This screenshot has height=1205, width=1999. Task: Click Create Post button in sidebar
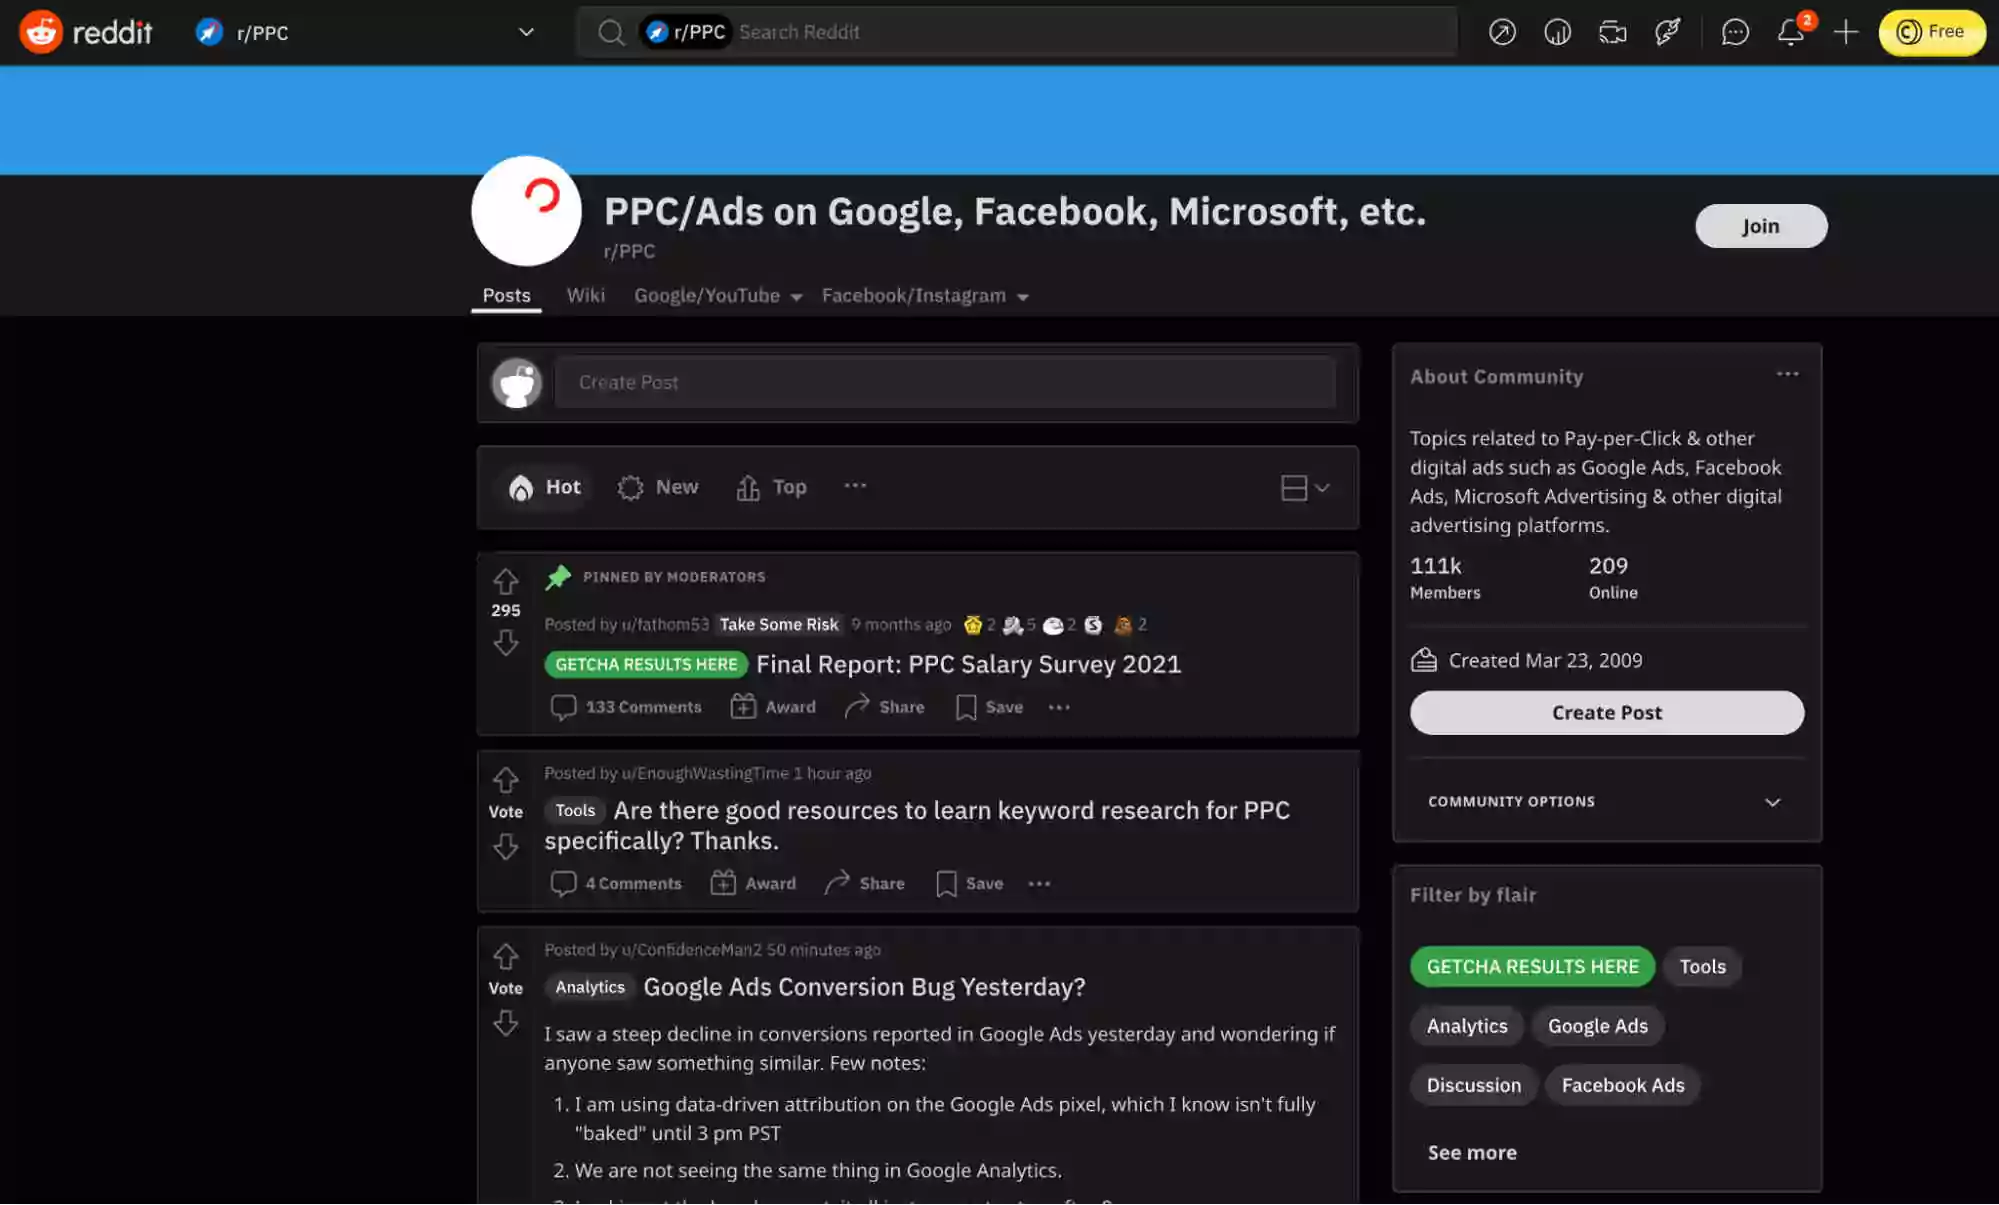coord(1606,713)
